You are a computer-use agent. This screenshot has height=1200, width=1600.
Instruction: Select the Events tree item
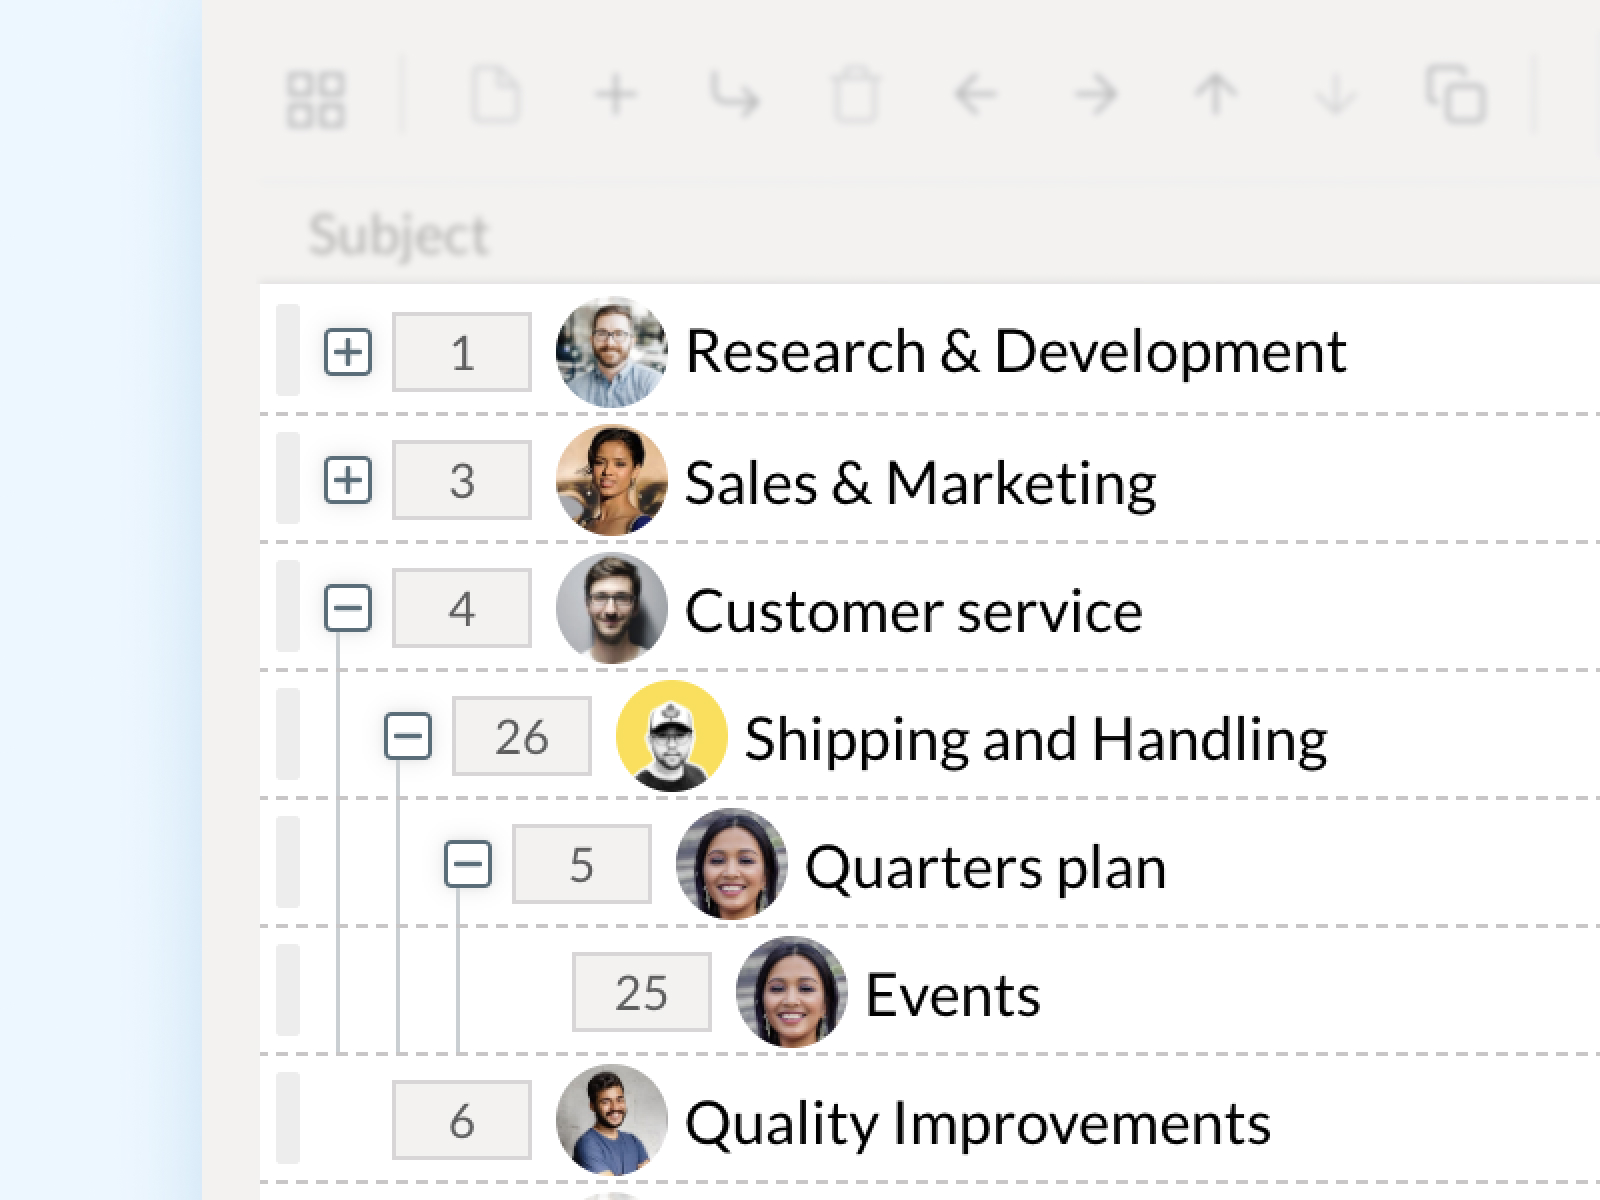[x=952, y=994]
